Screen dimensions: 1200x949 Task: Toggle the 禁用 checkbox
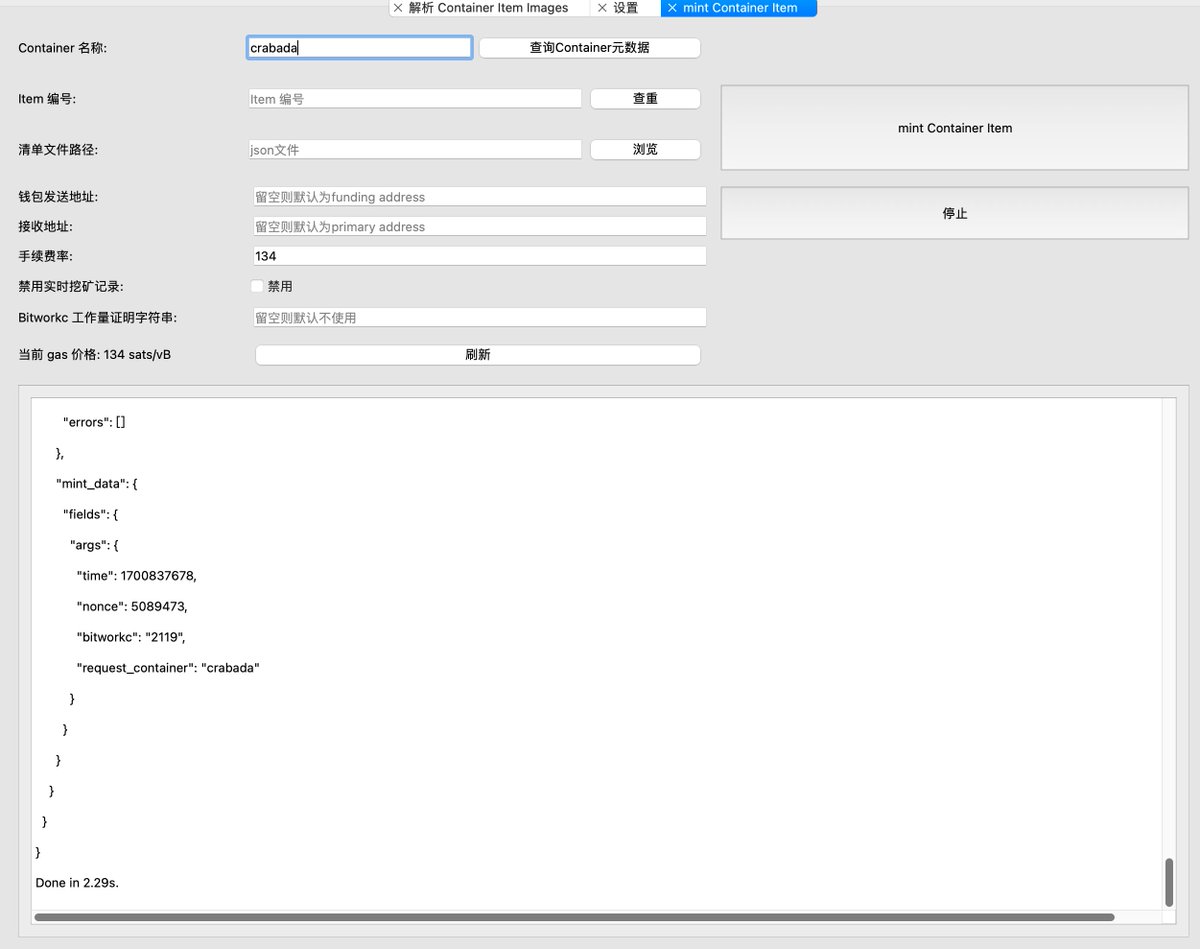tap(258, 286)
